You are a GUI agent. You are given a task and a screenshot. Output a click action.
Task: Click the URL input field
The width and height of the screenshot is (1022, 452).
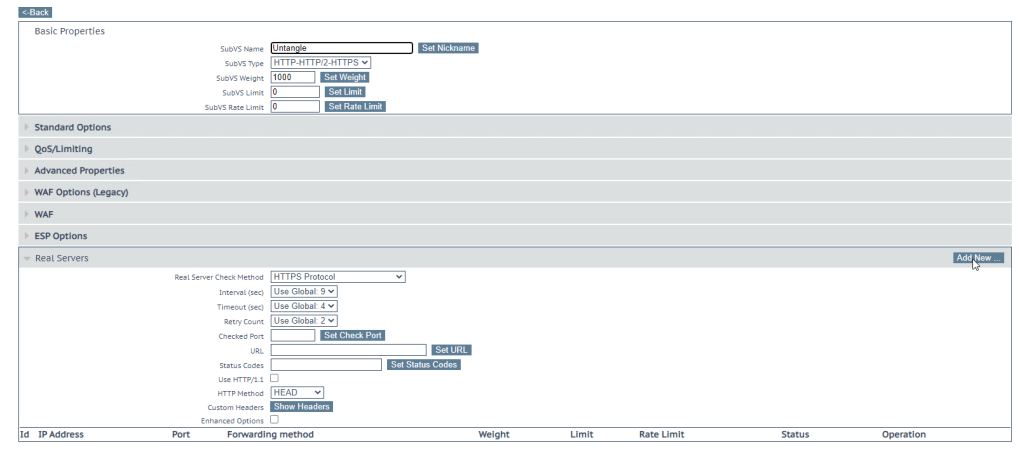click(349, 350)
